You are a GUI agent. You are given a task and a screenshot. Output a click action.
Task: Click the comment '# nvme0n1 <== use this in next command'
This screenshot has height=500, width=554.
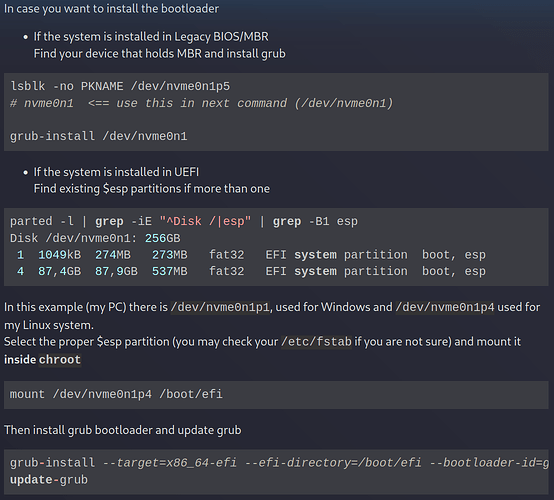[x=201, y=103]
